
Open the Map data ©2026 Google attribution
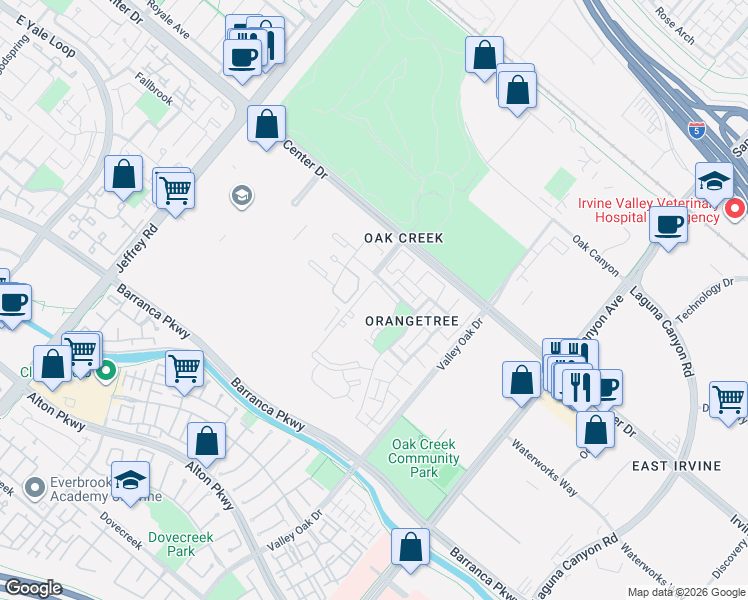[x=687, y=593]
